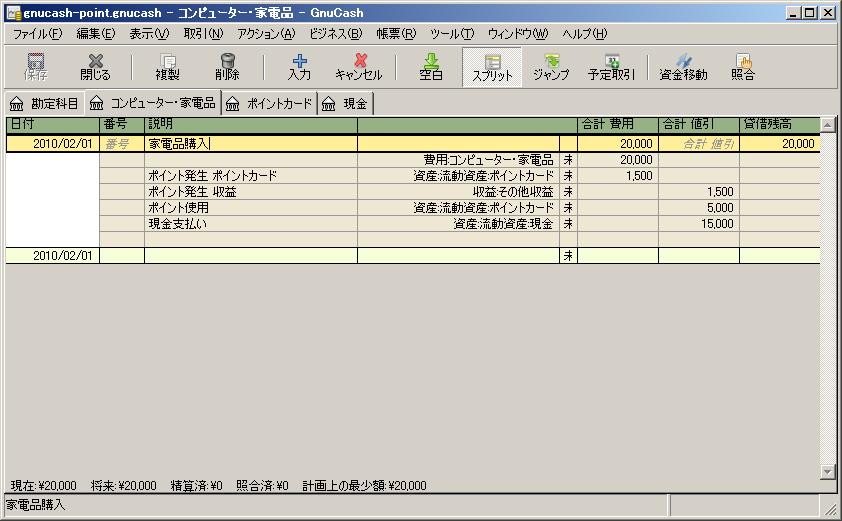This screenshot has height=521, width=842.
Task: Open the 表示(V) menu
Action: pos(149,34)
